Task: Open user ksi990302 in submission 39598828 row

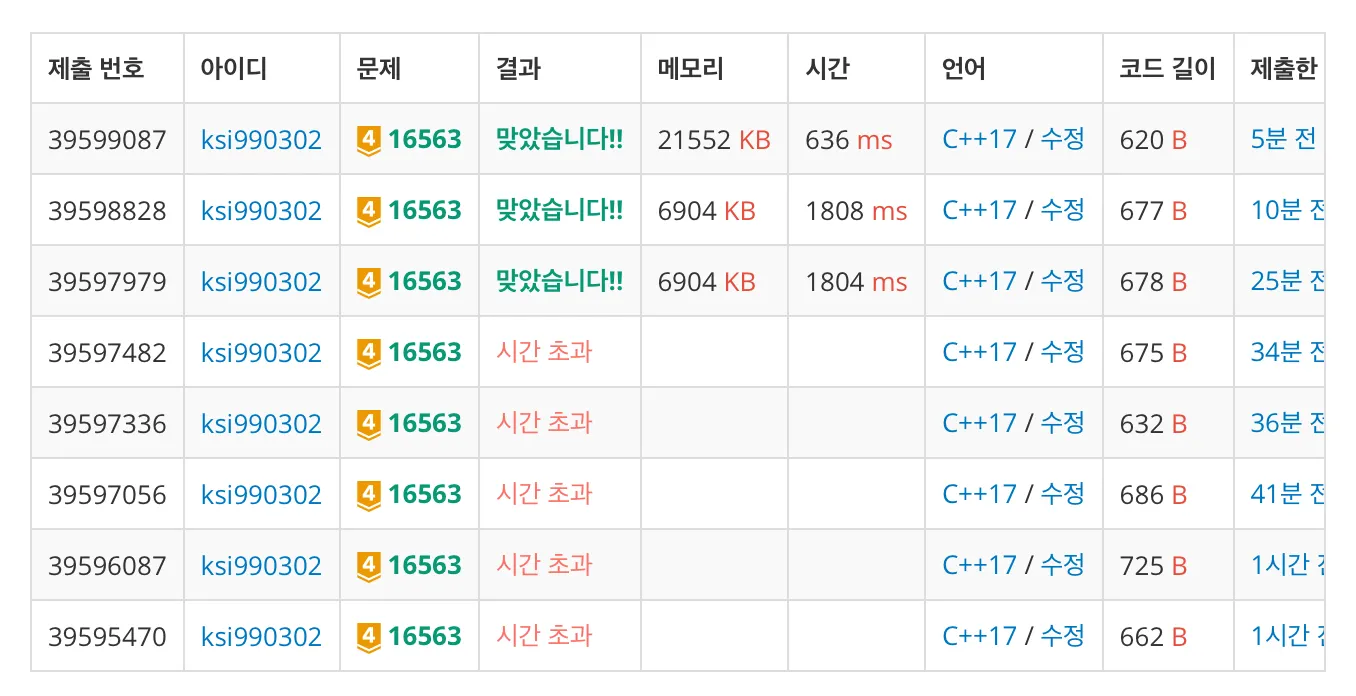Action: tap(261, 211)
